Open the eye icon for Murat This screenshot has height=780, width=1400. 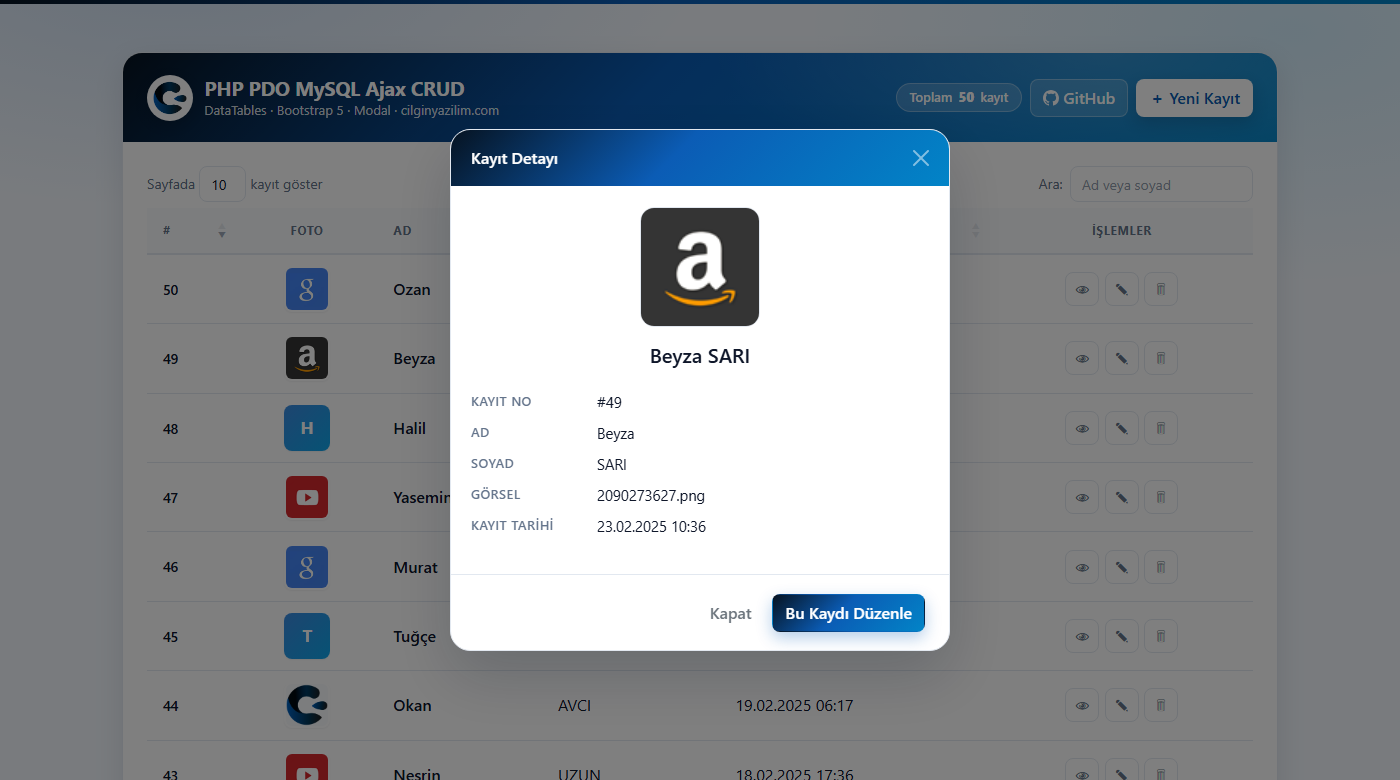pos(1082,567)
